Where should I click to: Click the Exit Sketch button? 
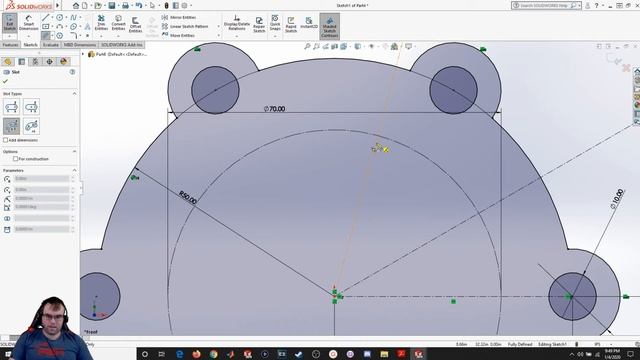[x=9, y=23]
